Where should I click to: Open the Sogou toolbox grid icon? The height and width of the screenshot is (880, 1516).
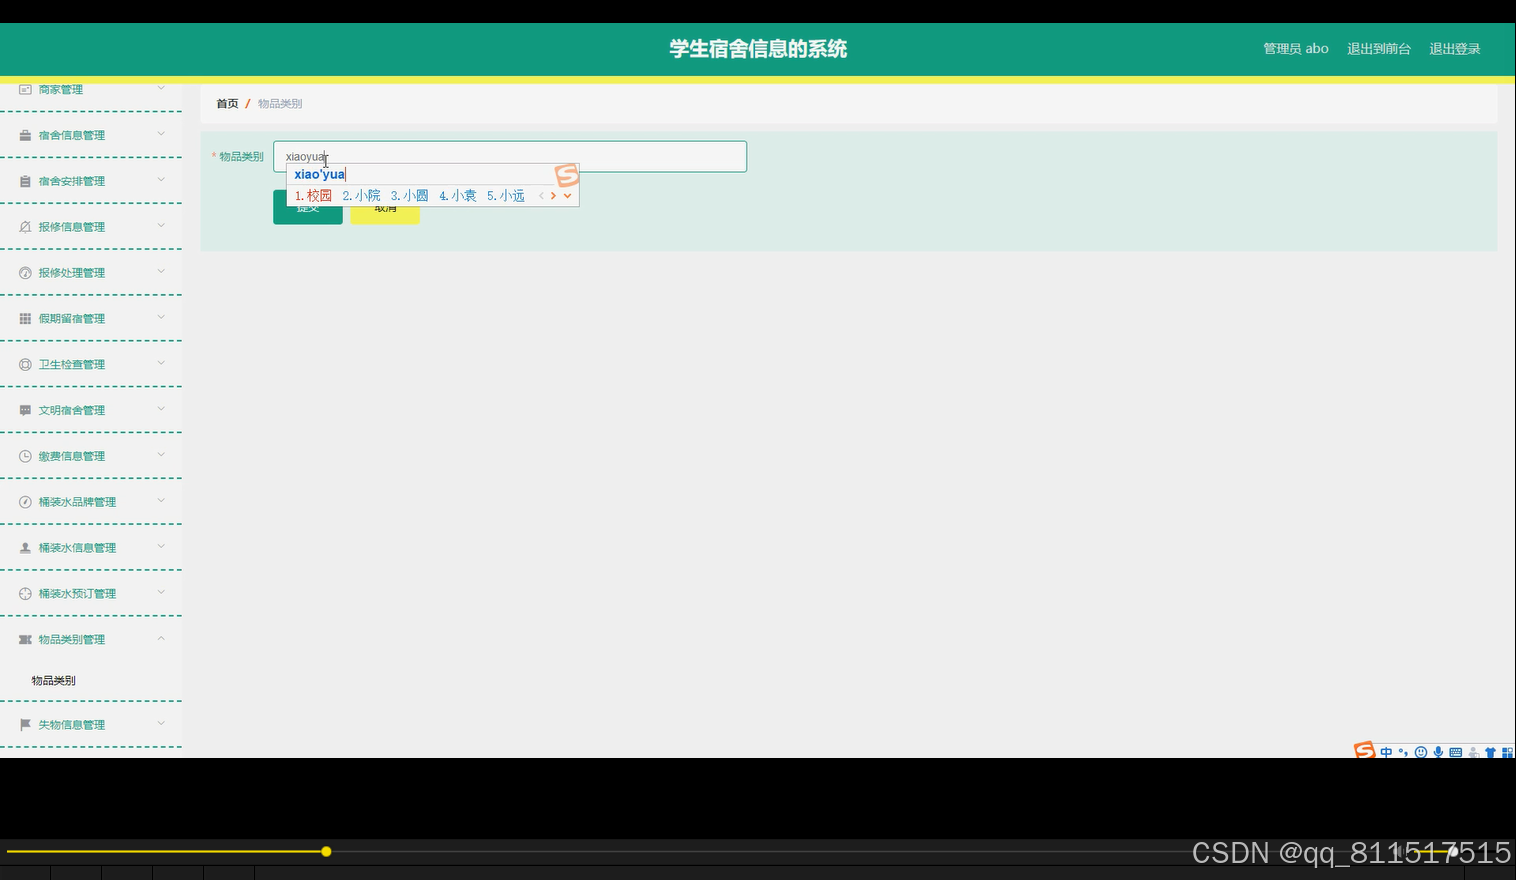click(x=1507, y=752)
